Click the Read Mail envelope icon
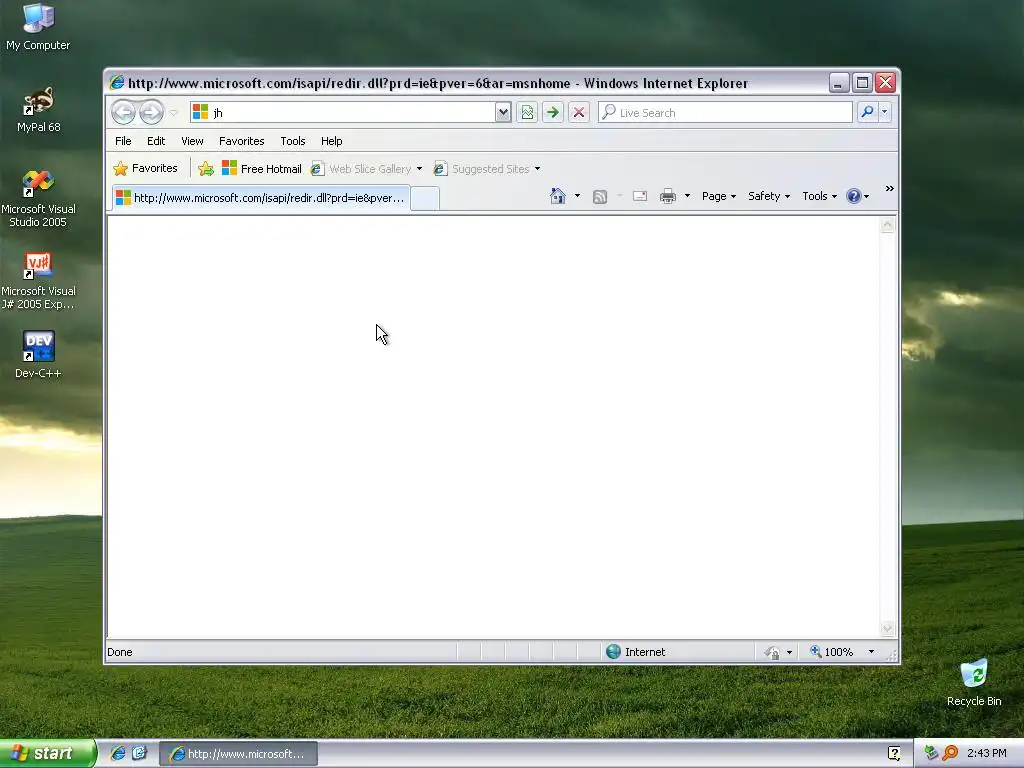1024x768 pixels. click(x=640, y=196)
